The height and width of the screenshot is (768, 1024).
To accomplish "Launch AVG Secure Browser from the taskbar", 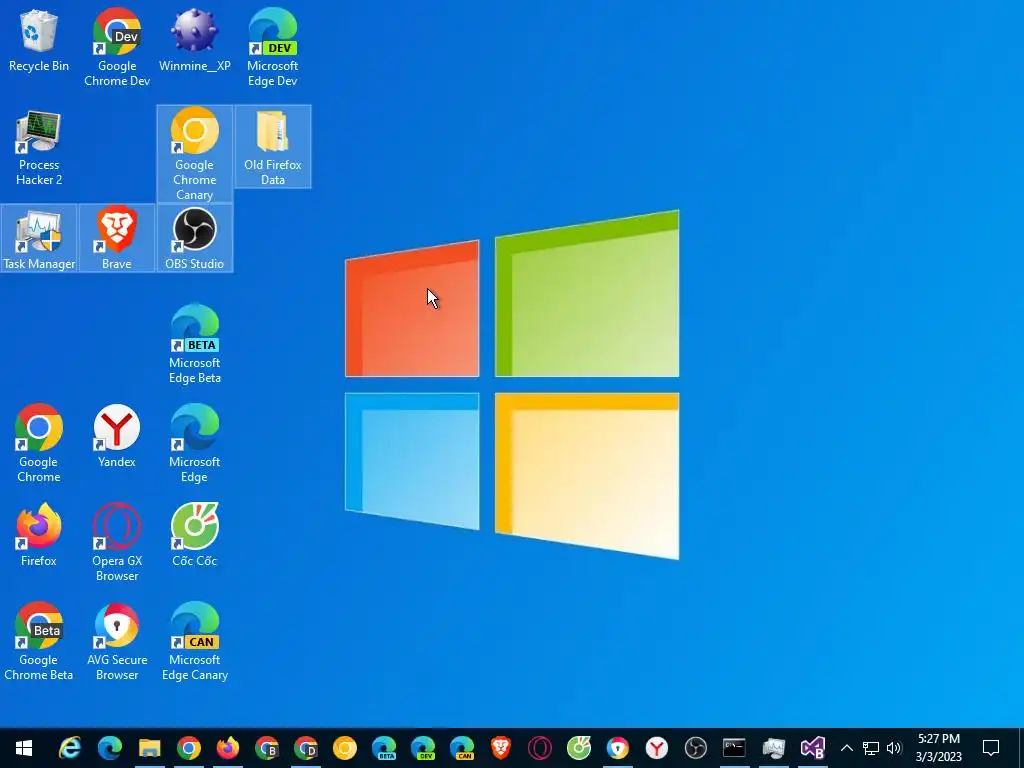I will (x=618, y=748).
